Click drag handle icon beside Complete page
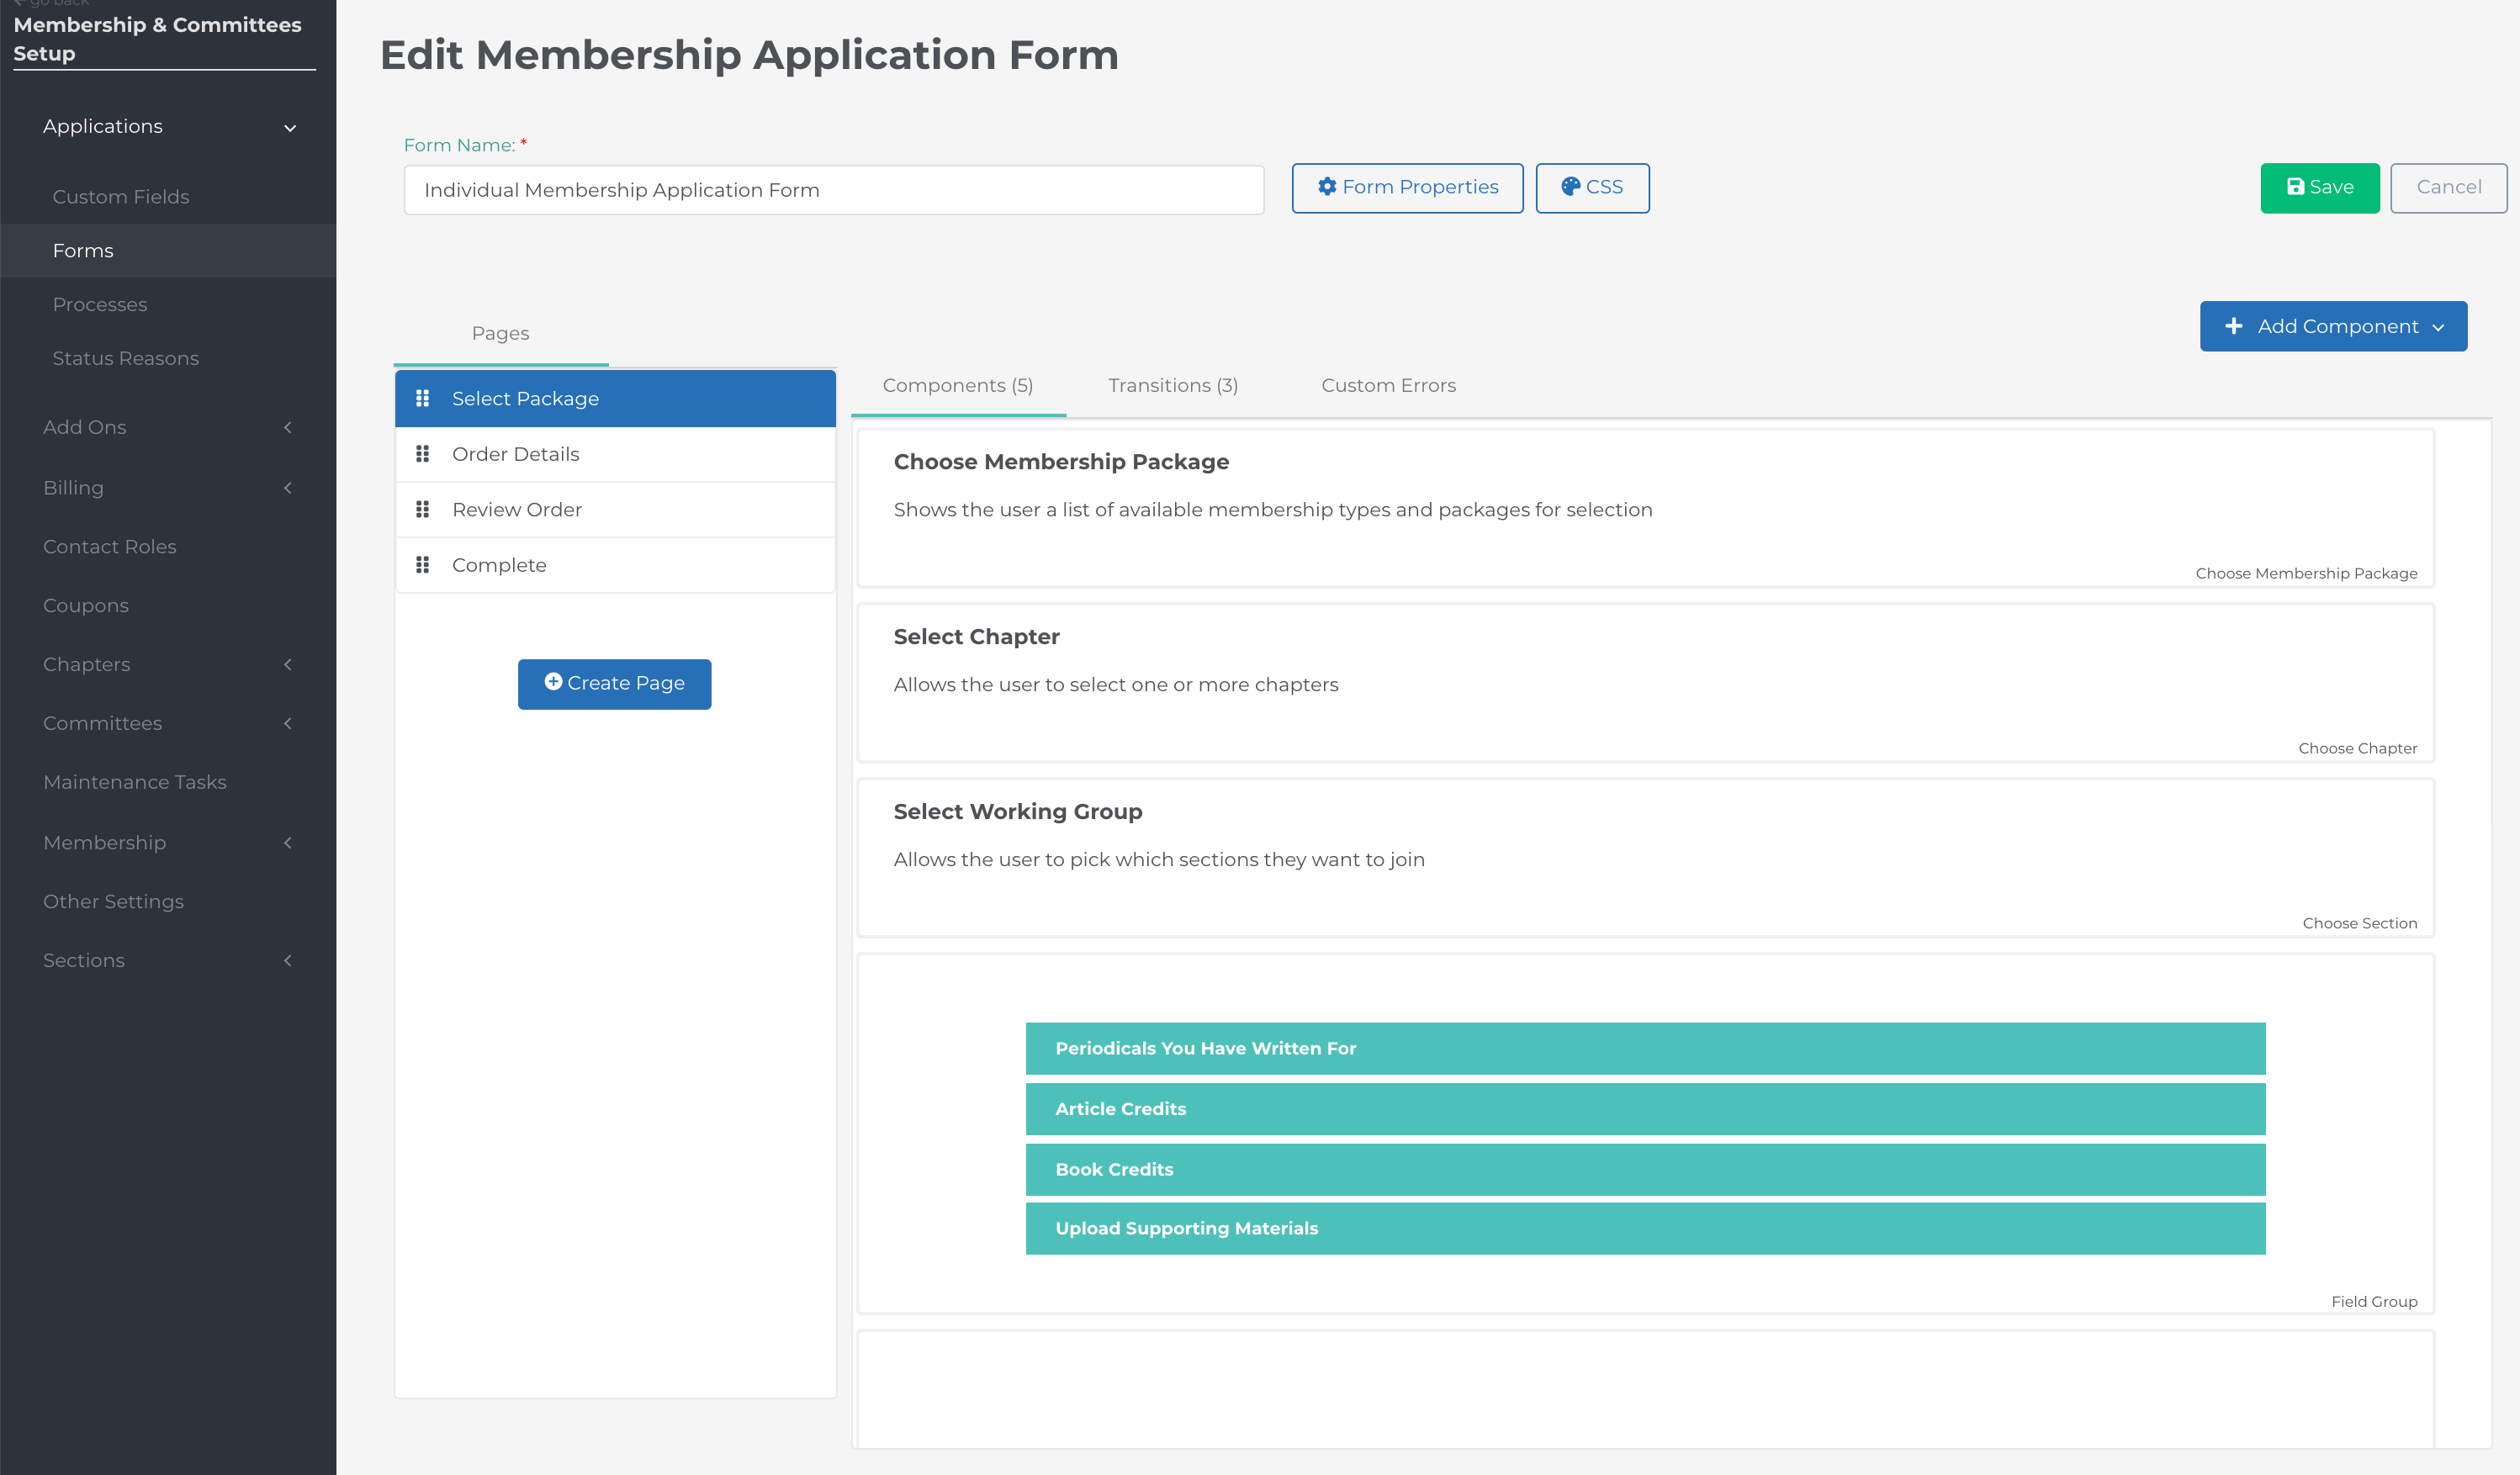Screen dimensions: 2520x1475 pyautogui.click(x=422, y=565)
